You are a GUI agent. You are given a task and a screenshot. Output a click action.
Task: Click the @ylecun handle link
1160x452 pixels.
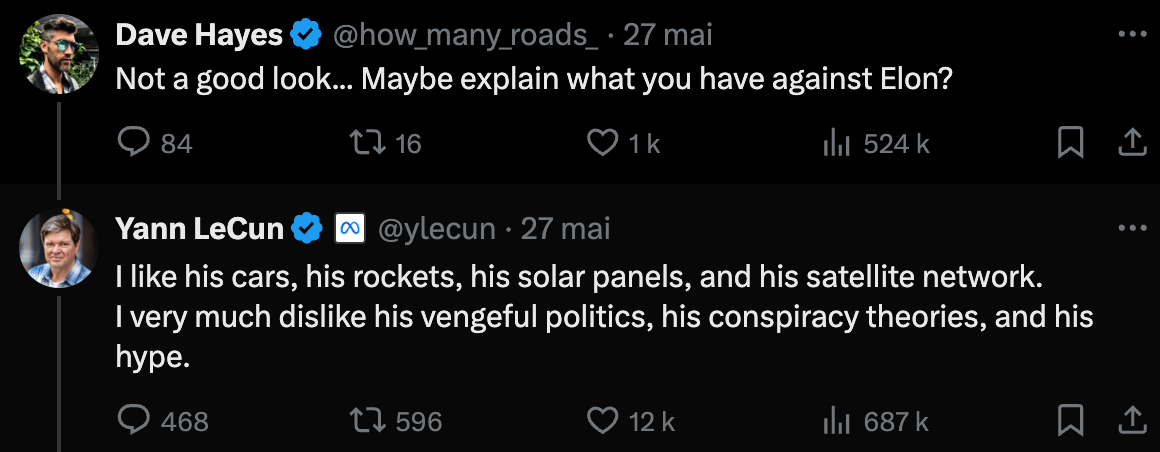435,229
